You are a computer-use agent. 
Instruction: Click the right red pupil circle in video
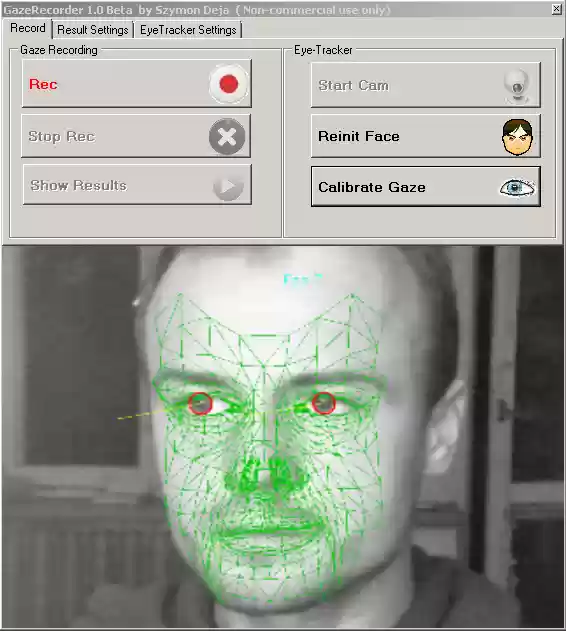(x=324, y=403)
